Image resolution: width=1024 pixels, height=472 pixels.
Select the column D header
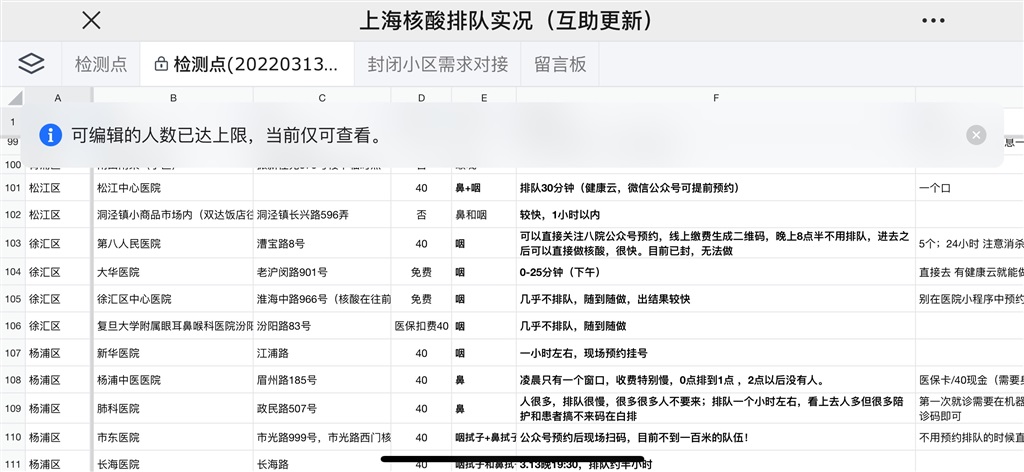pos(421,97)
